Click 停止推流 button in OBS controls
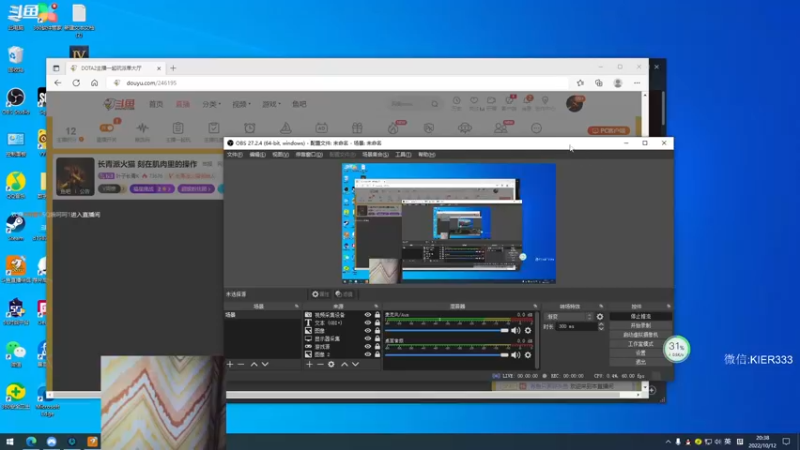 click(640, 316)
